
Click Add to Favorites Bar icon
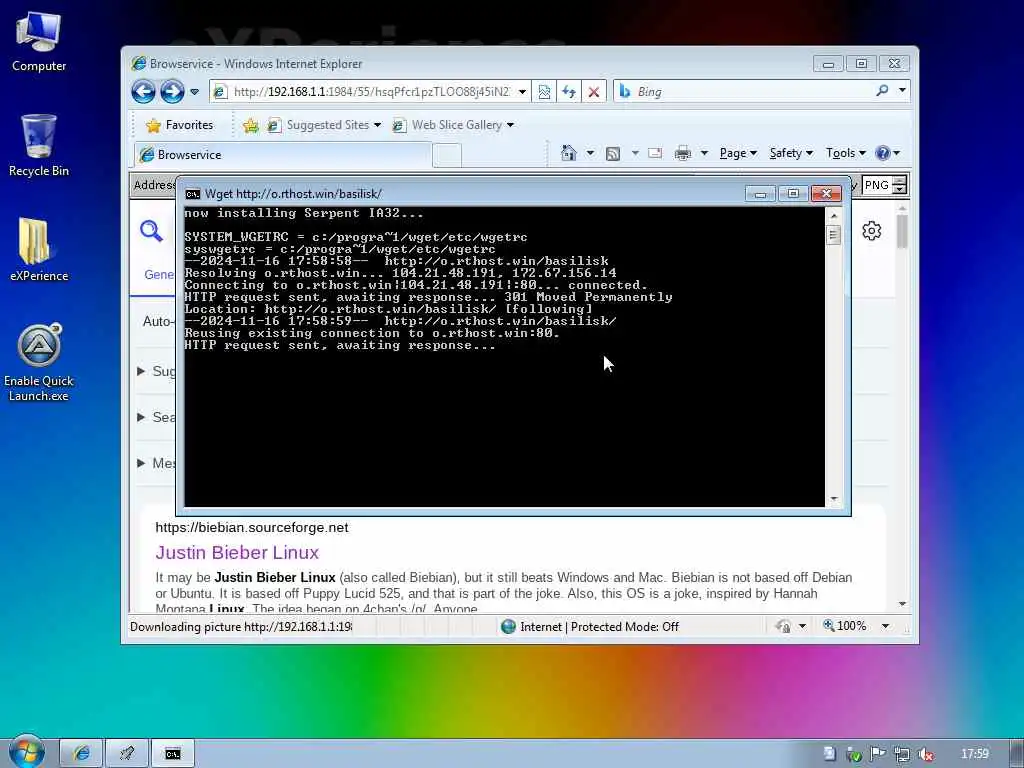(x=251, y=125)
